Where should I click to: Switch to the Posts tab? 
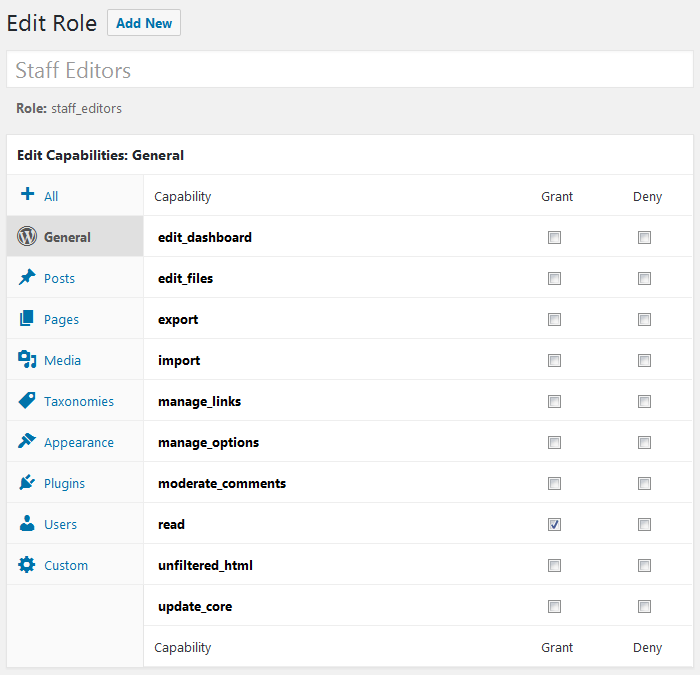click(x=75, y=278)
